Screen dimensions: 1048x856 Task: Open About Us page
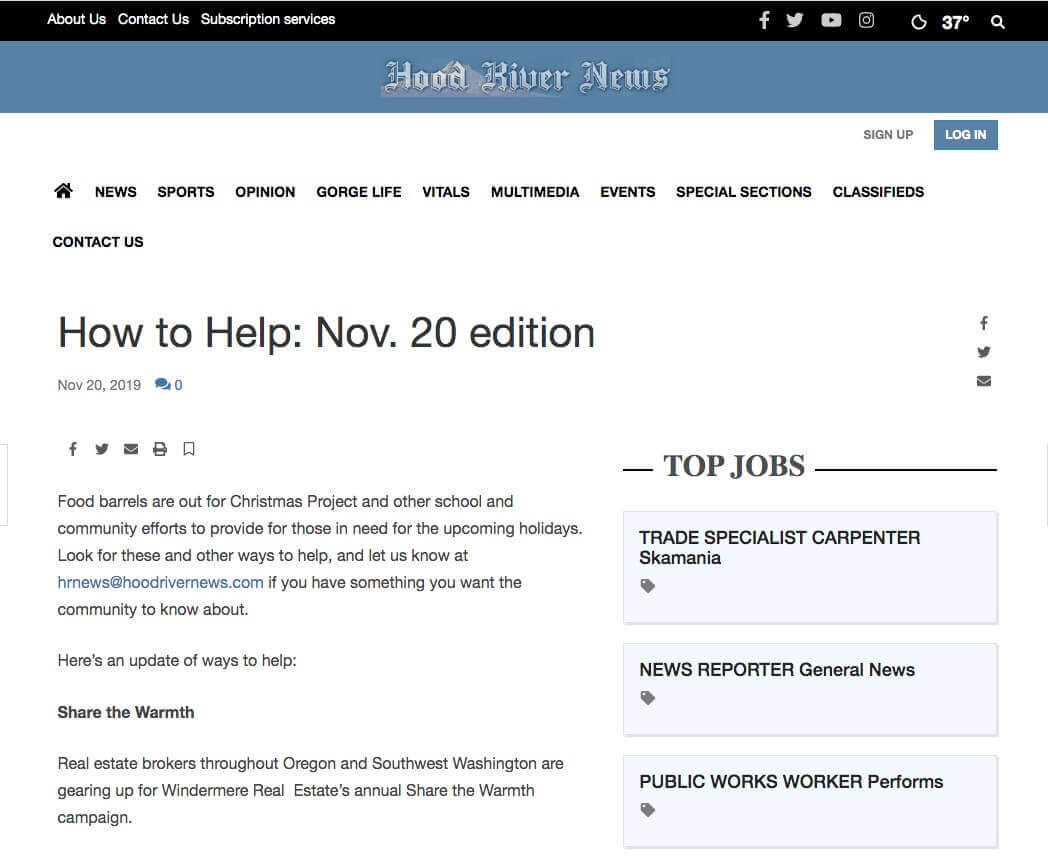click(x=76, y=19)
